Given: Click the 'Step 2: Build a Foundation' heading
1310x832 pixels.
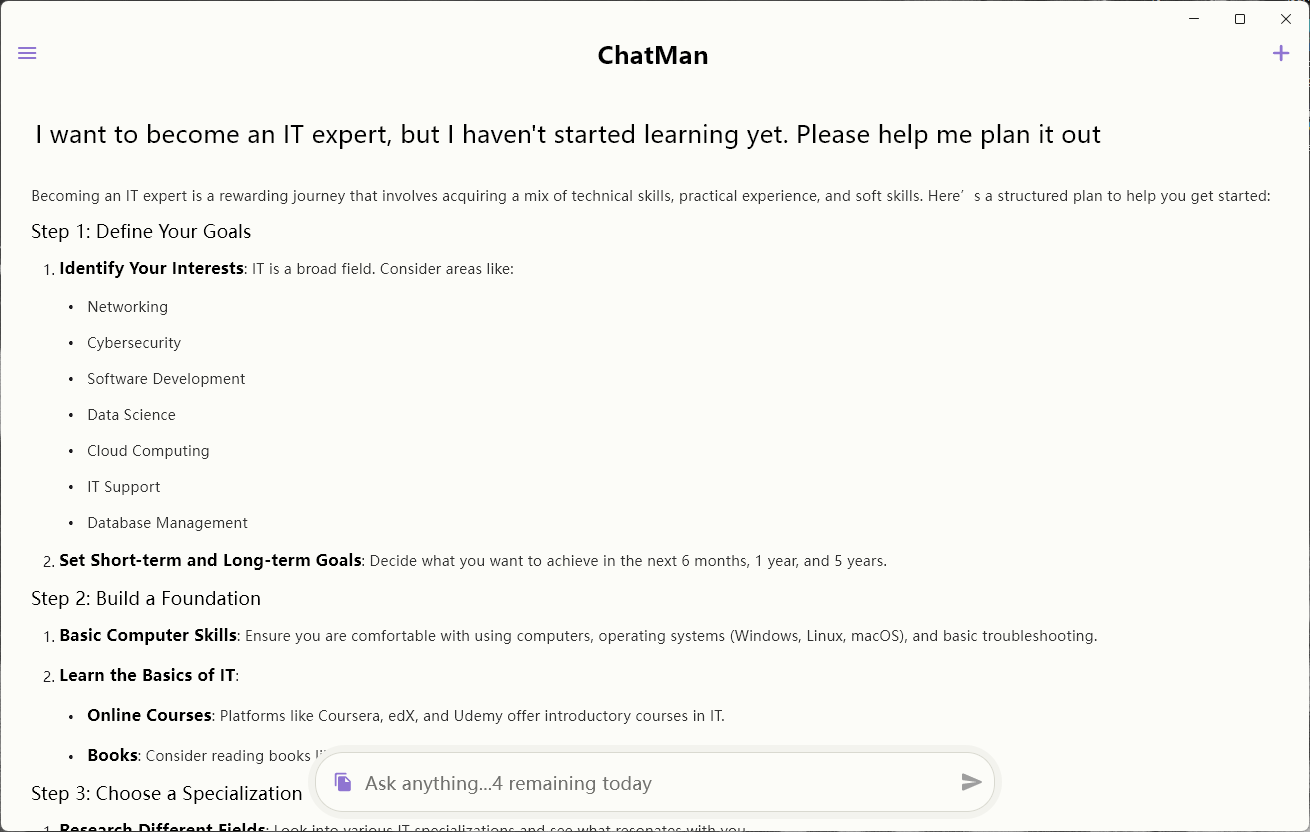Looking at the screenshot, I should tap(146, 599).
